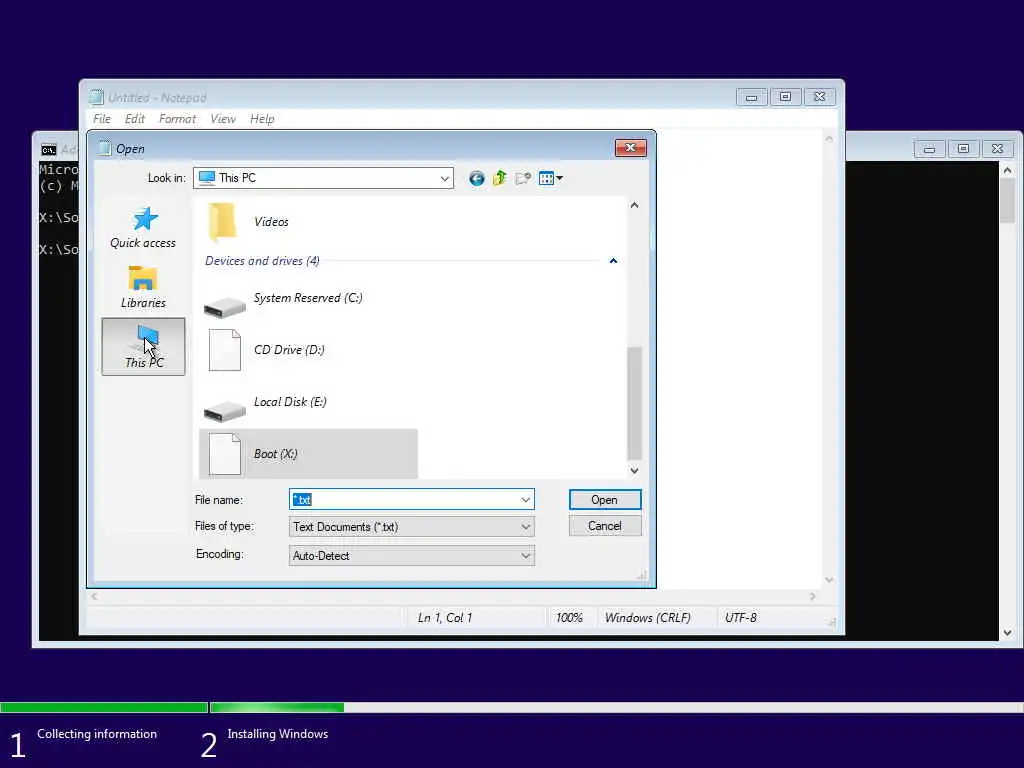Open Notepad's File menu
Screen dimensions: 1024x768
pyautogui.click(x=102, y=119)
